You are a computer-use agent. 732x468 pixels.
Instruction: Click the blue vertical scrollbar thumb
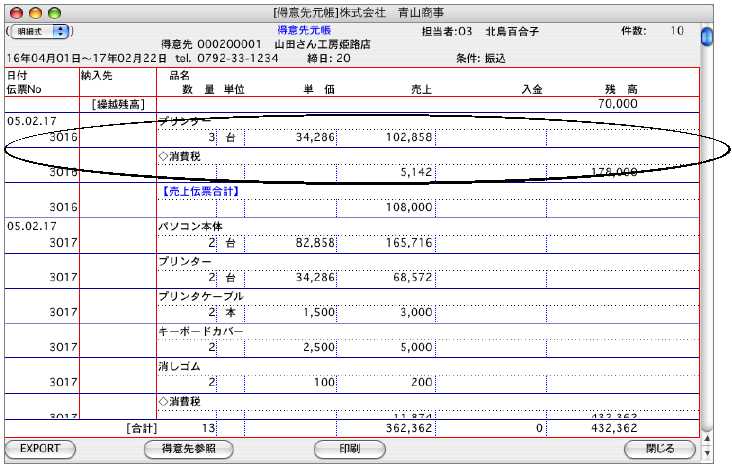(x=706, y=37)
